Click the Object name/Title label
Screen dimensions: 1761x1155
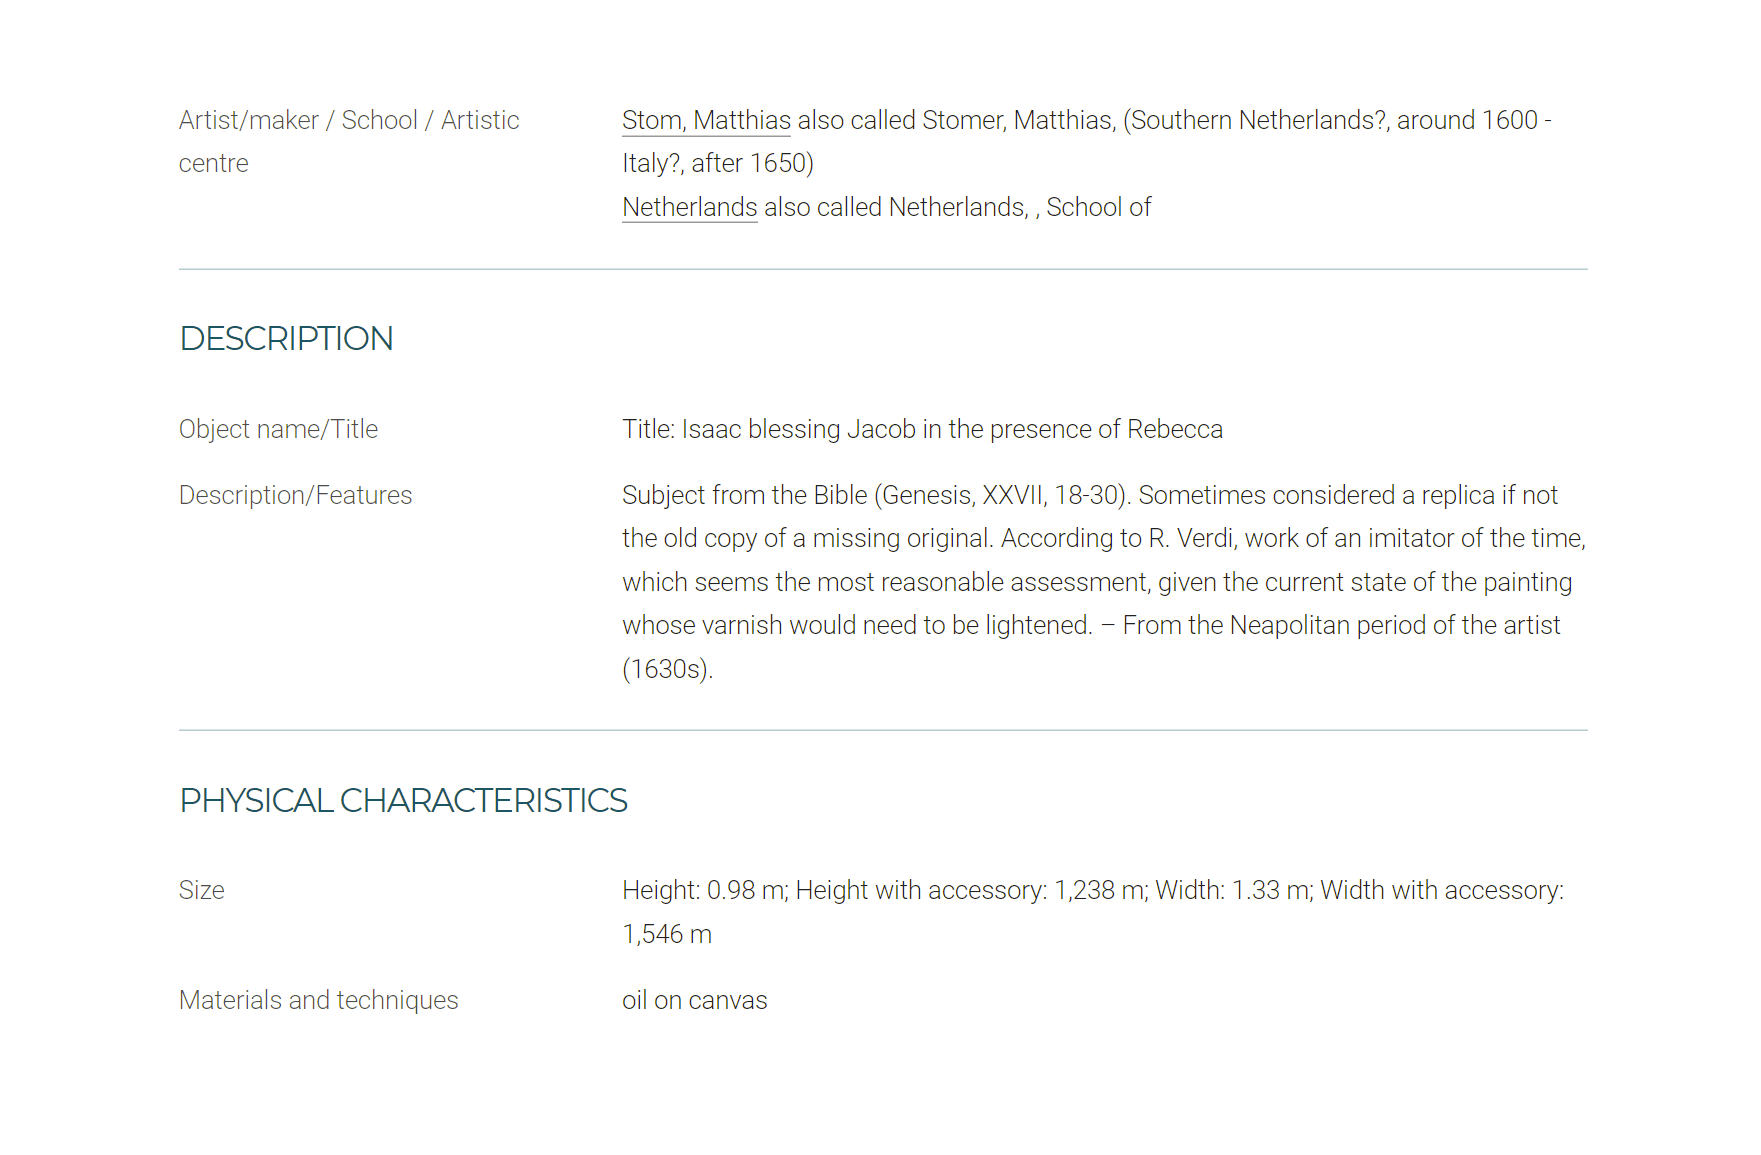[x=278, y=429]
